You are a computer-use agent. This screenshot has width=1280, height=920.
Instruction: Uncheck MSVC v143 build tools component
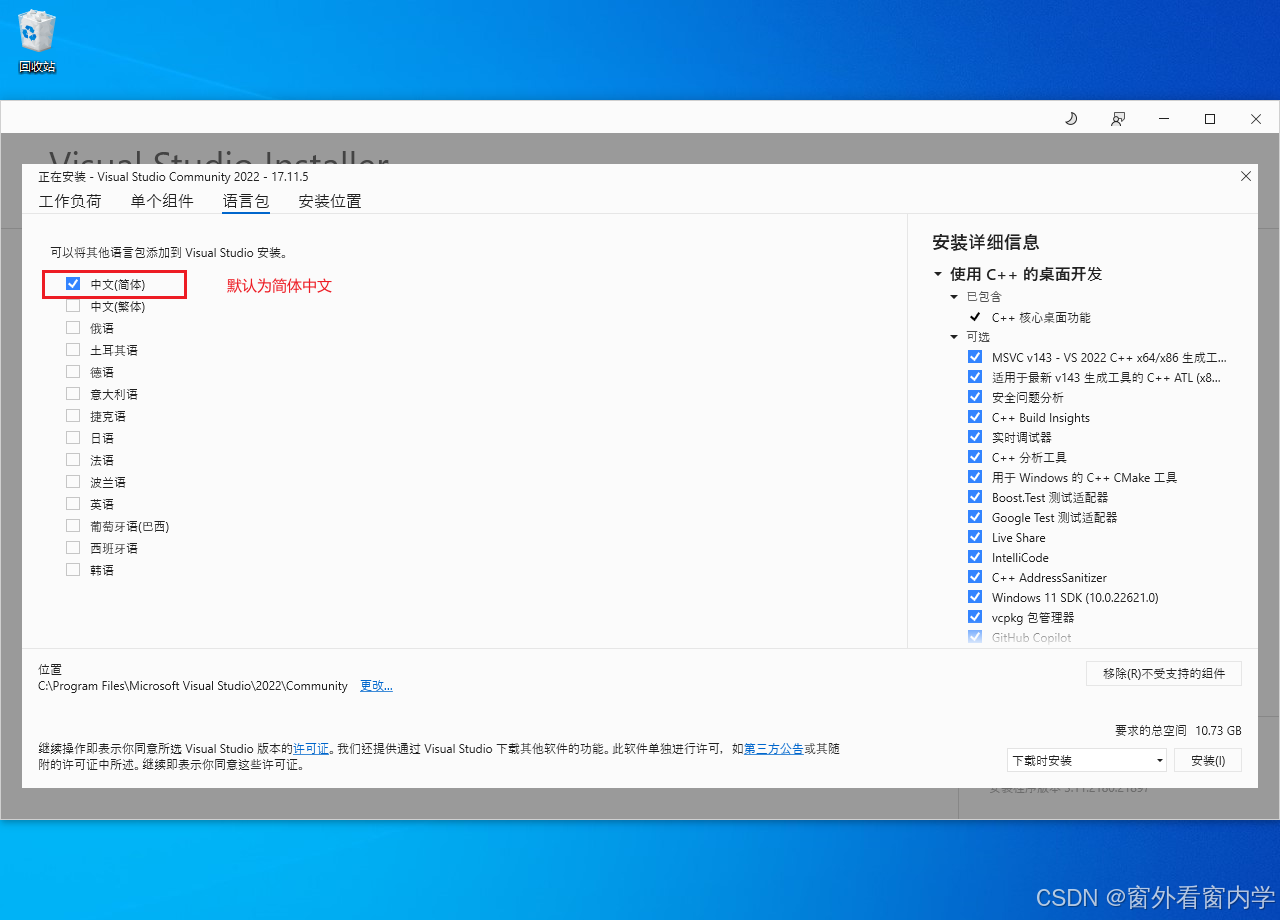tap(975, 357)
